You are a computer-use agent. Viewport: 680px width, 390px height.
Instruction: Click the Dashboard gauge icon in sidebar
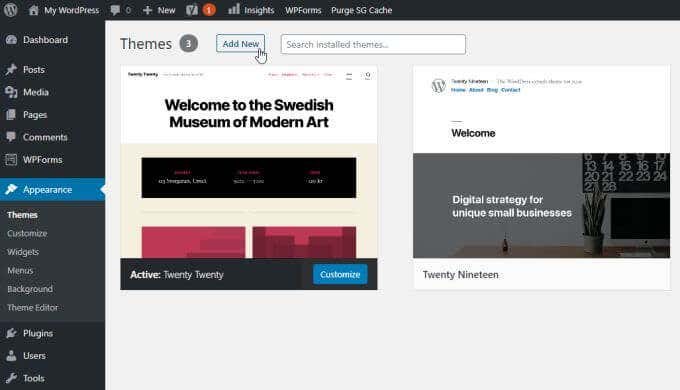pos(11,40)
